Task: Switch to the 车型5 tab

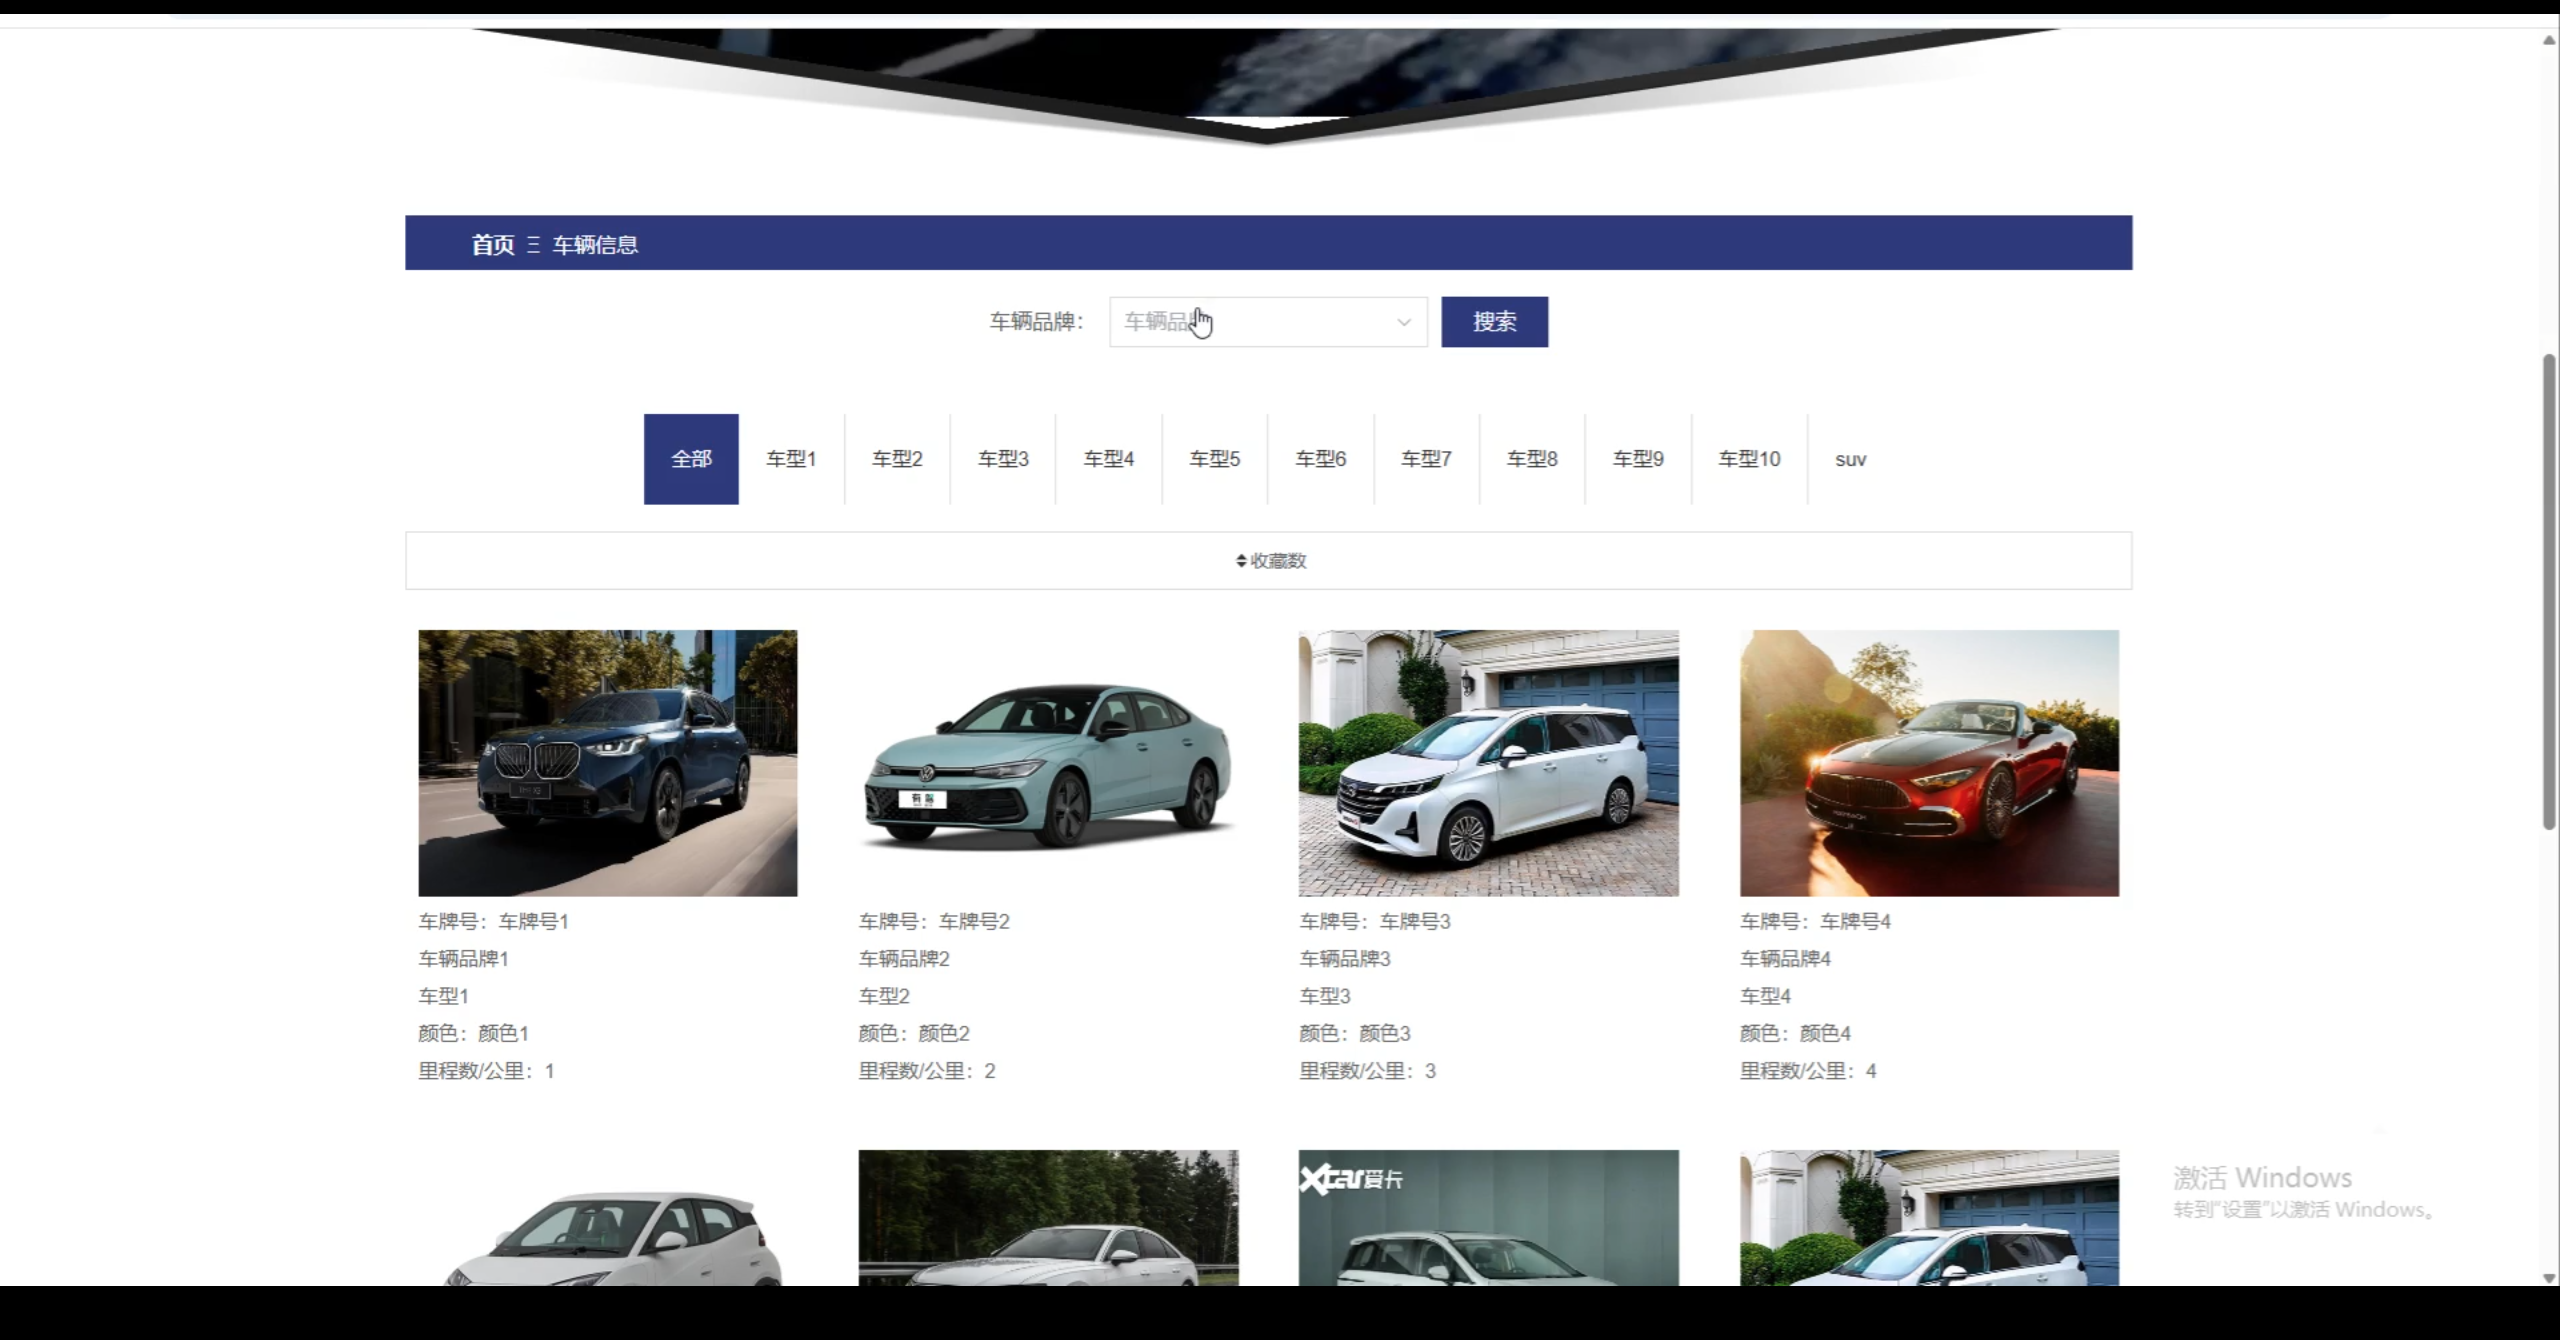Action: 1214,459
